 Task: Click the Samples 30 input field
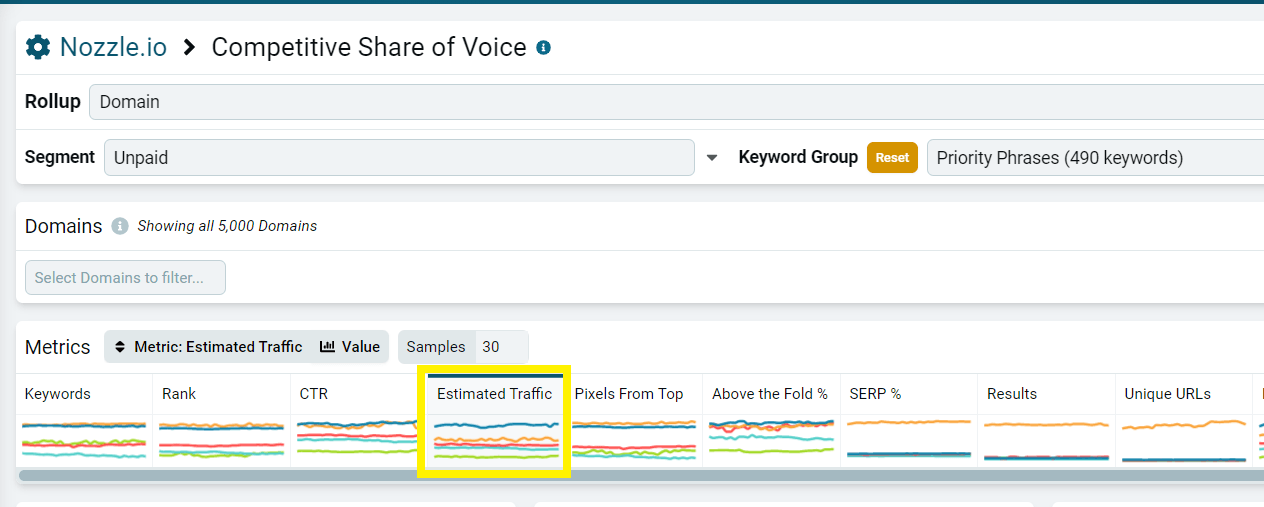(x=501, y=347)
